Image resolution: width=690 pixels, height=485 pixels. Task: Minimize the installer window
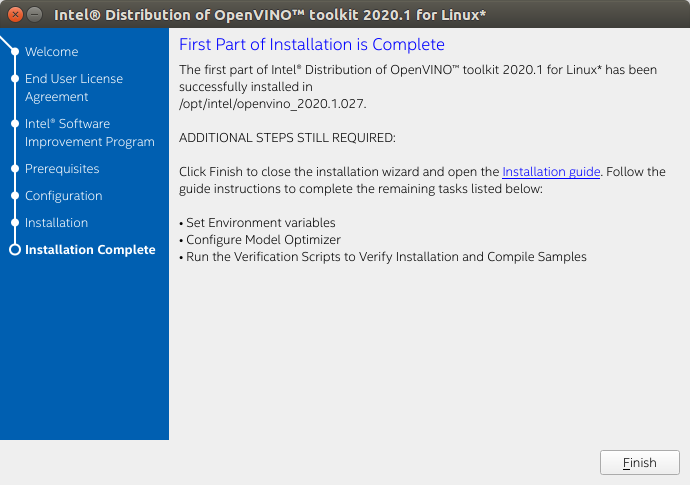(34, 15)
